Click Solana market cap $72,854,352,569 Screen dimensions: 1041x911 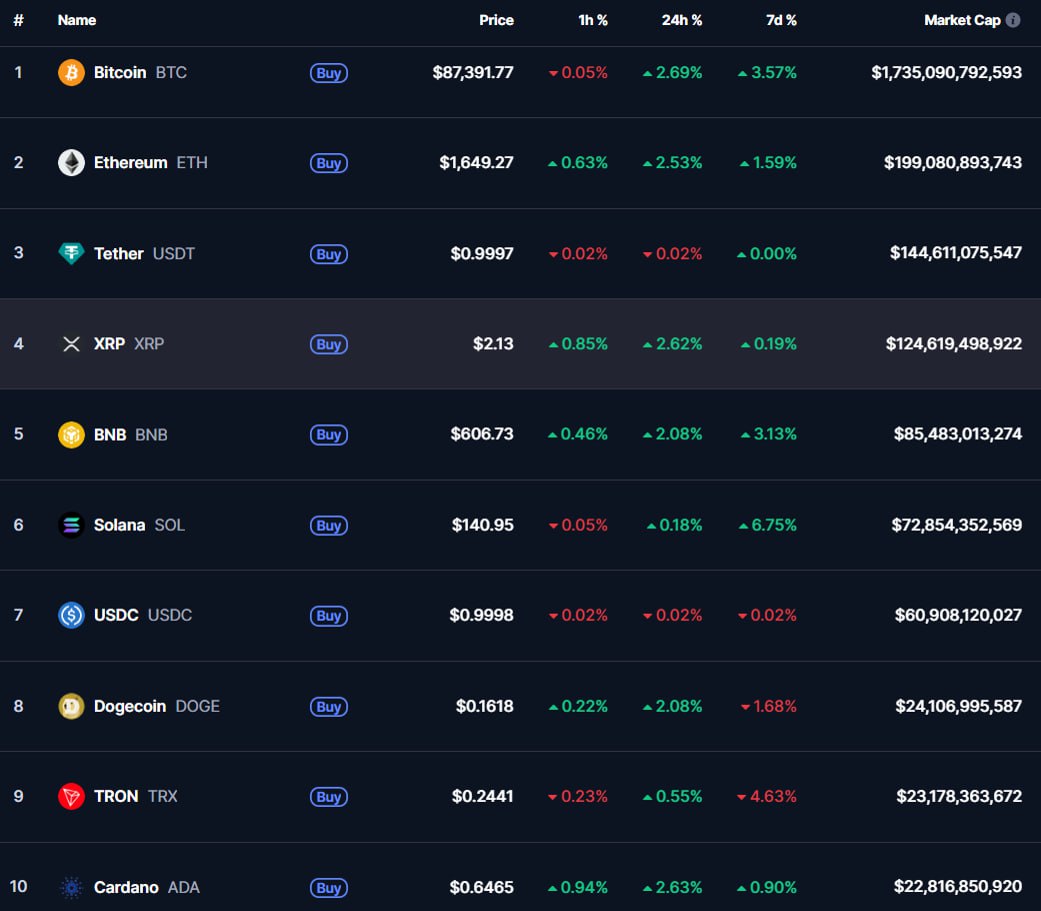[x=957, y=525]
